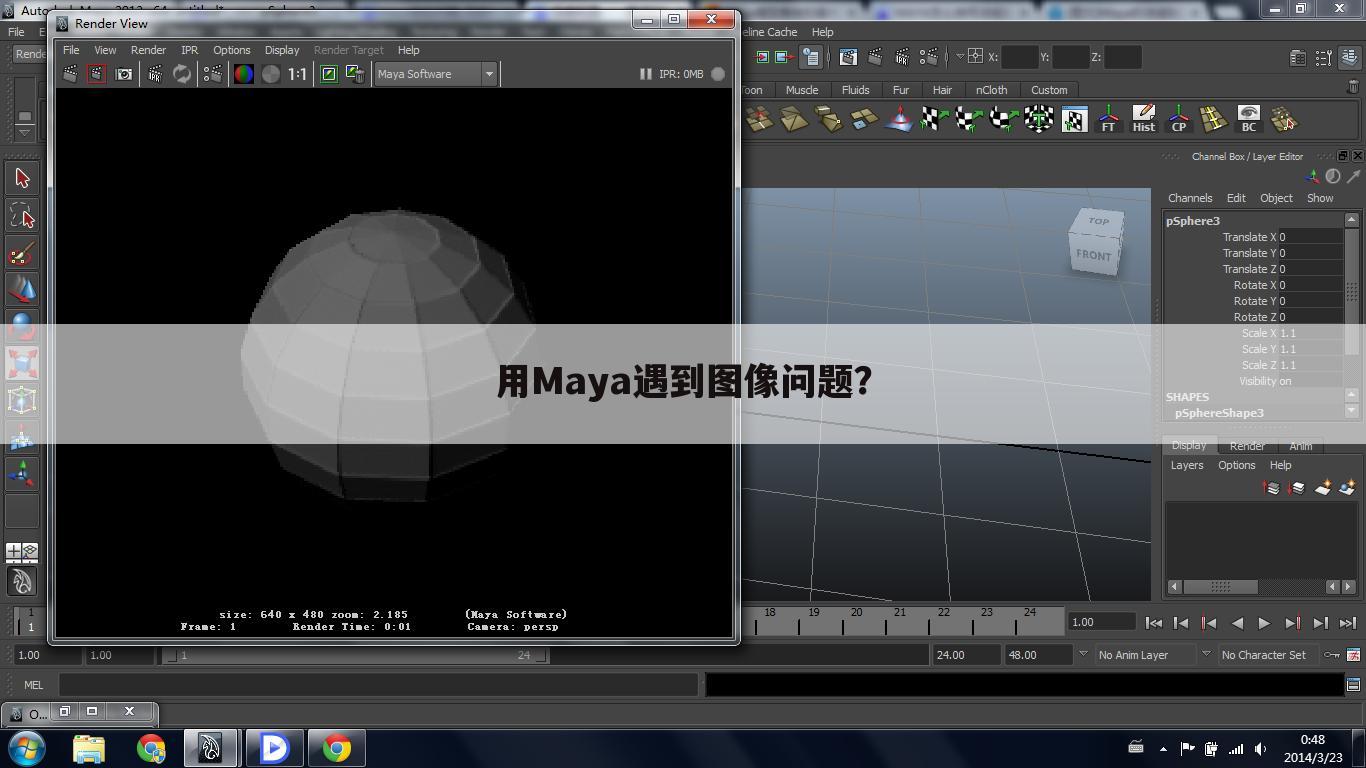The height and width of the screenshot is (768, 1366).
Task: Click the Visibility on value
Action: (x=1310, y=381)
